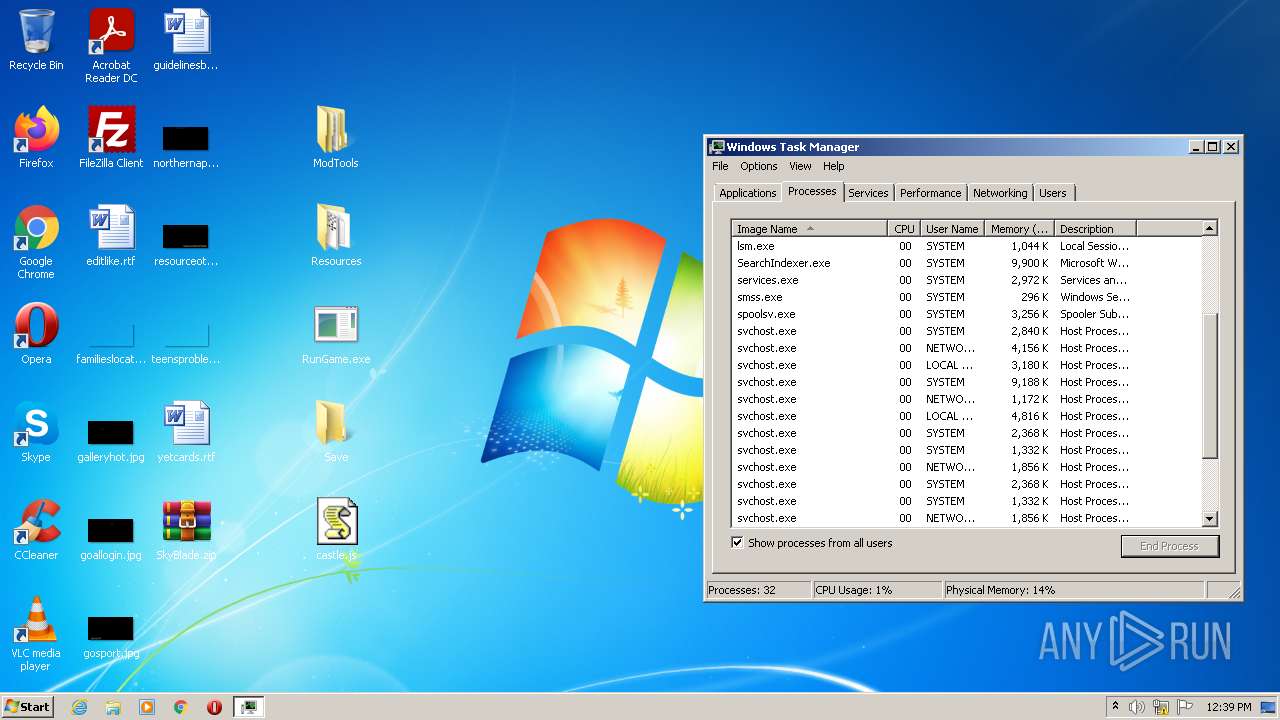This screenshot has height=720, width=1280.
Task: Launch CCleaner desktop shortcut
Action: [x=36, y=530]
